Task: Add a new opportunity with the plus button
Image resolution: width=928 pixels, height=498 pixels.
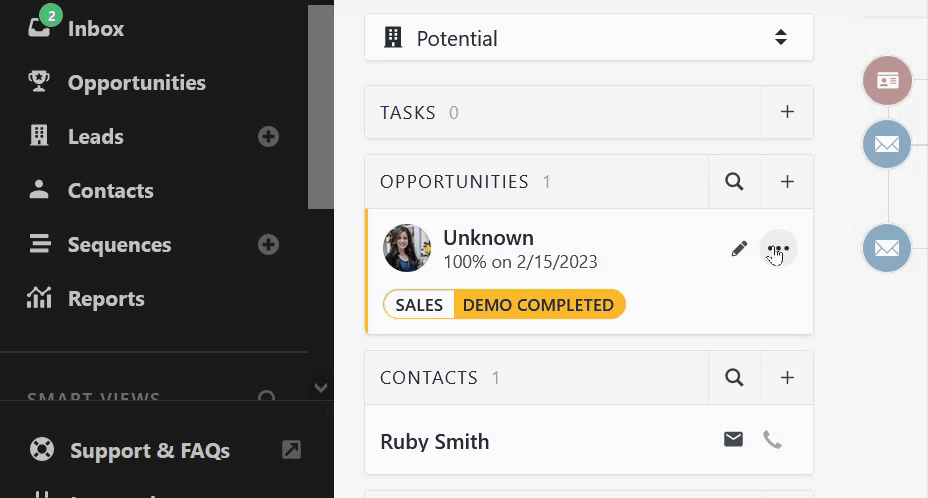Action: click(787, 182)
